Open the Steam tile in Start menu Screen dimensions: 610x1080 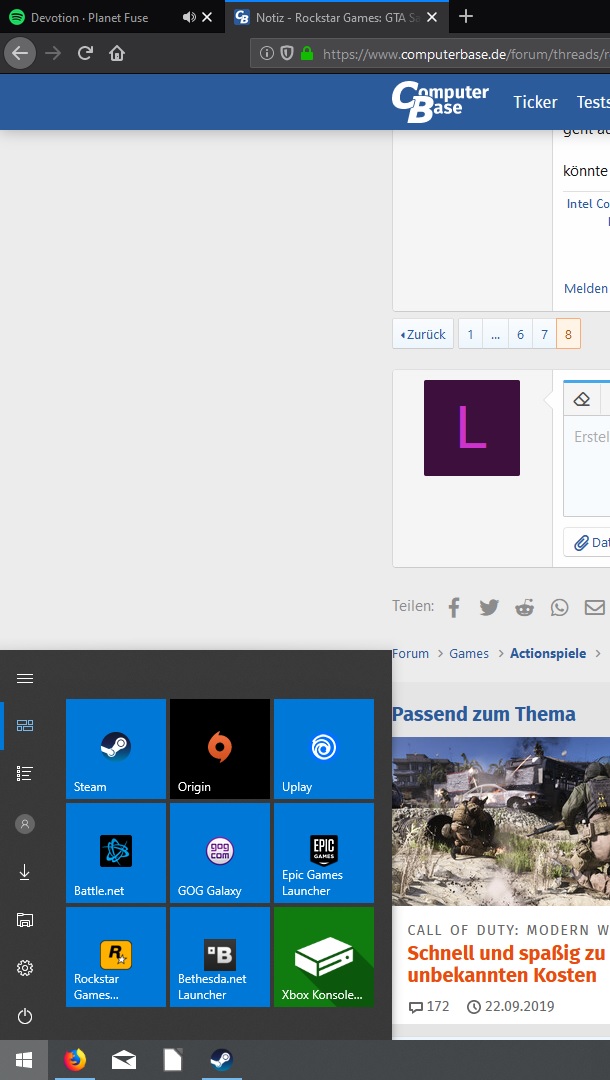(x=116, y=749)
